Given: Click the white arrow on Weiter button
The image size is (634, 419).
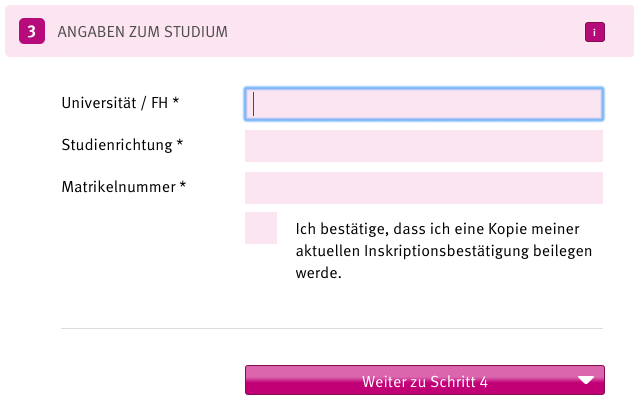Looking at the screenshot, I should pyautogui.click(x=586, y=381).
